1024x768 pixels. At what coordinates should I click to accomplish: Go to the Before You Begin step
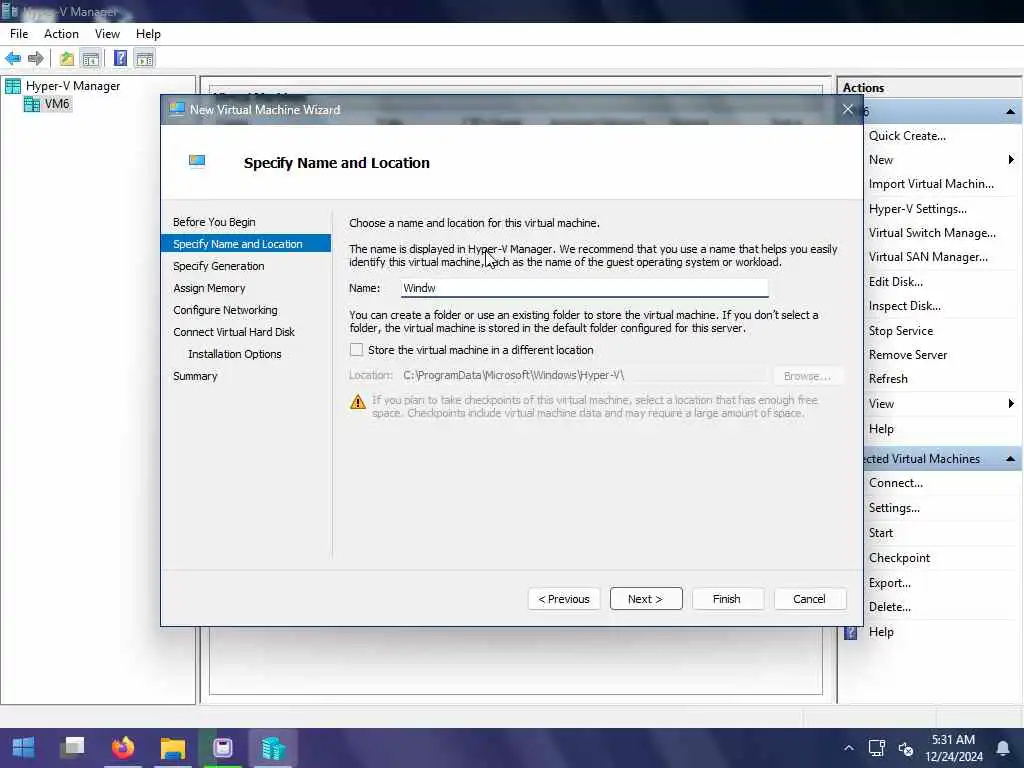214,222
